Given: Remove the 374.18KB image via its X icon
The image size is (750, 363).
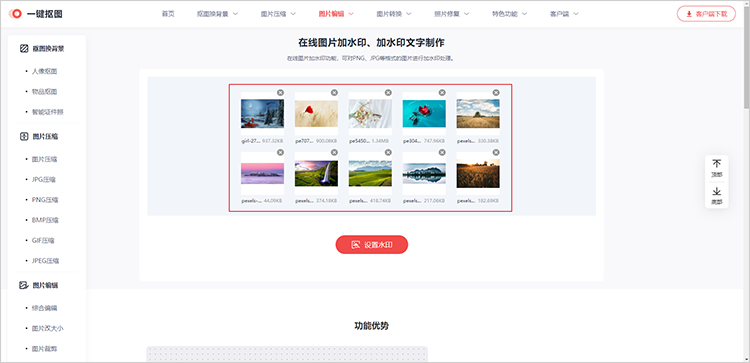Looking at the screenshot, I should pos(334,152).
